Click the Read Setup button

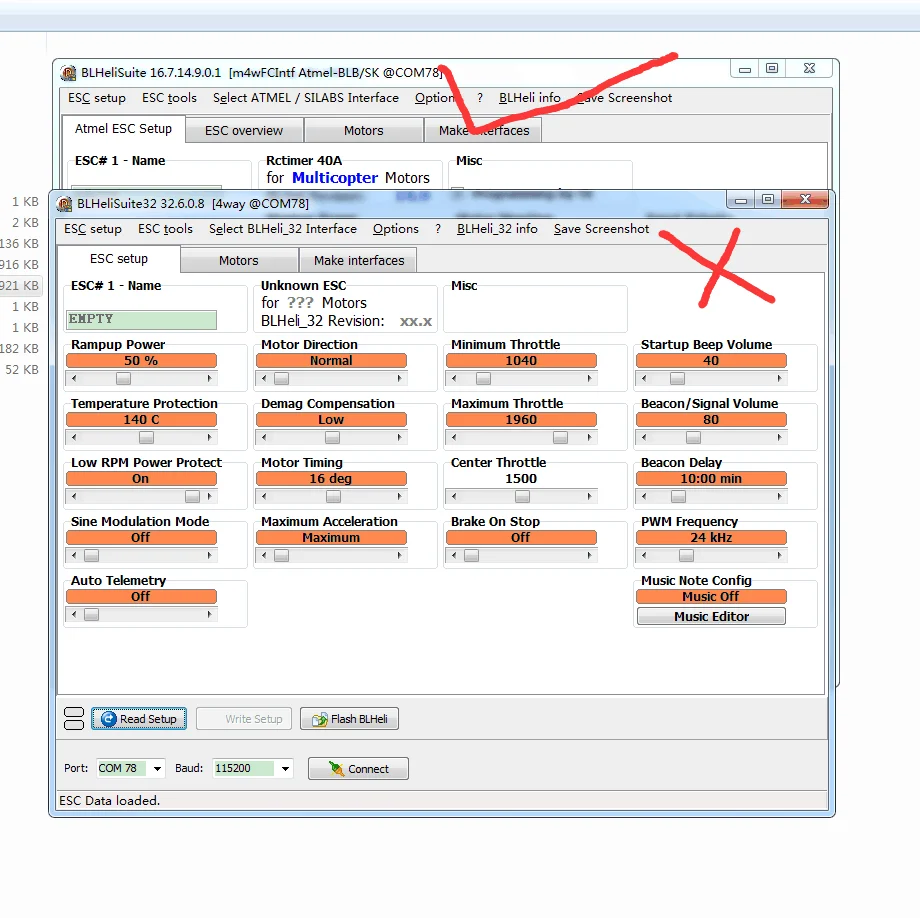pos(139,719)
